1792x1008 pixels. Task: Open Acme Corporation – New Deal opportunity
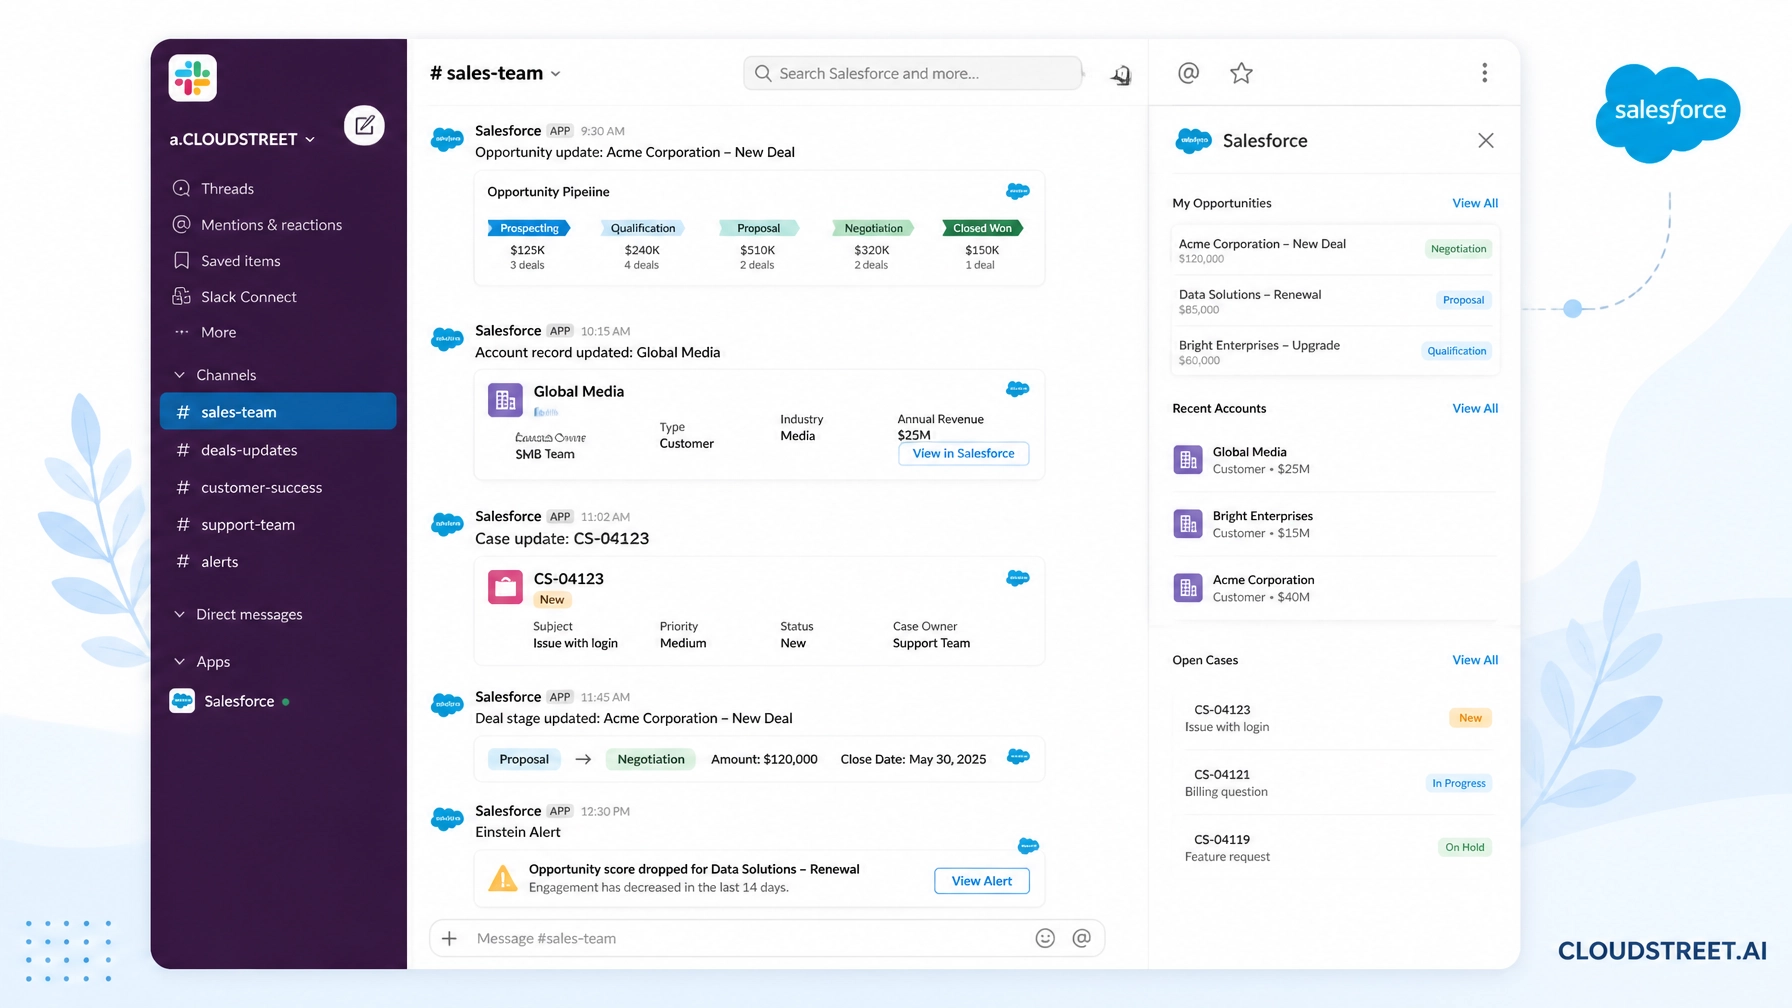(1335, 250)
